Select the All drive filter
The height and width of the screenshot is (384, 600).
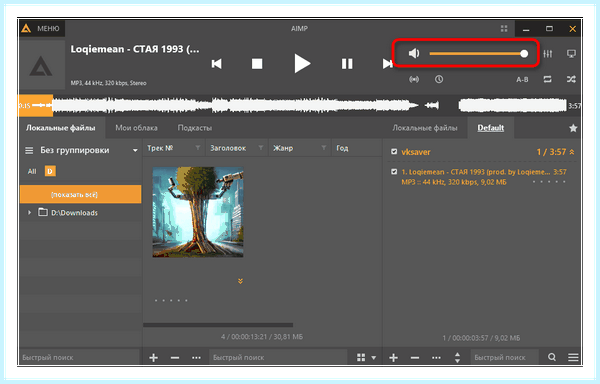pos(32,171)
